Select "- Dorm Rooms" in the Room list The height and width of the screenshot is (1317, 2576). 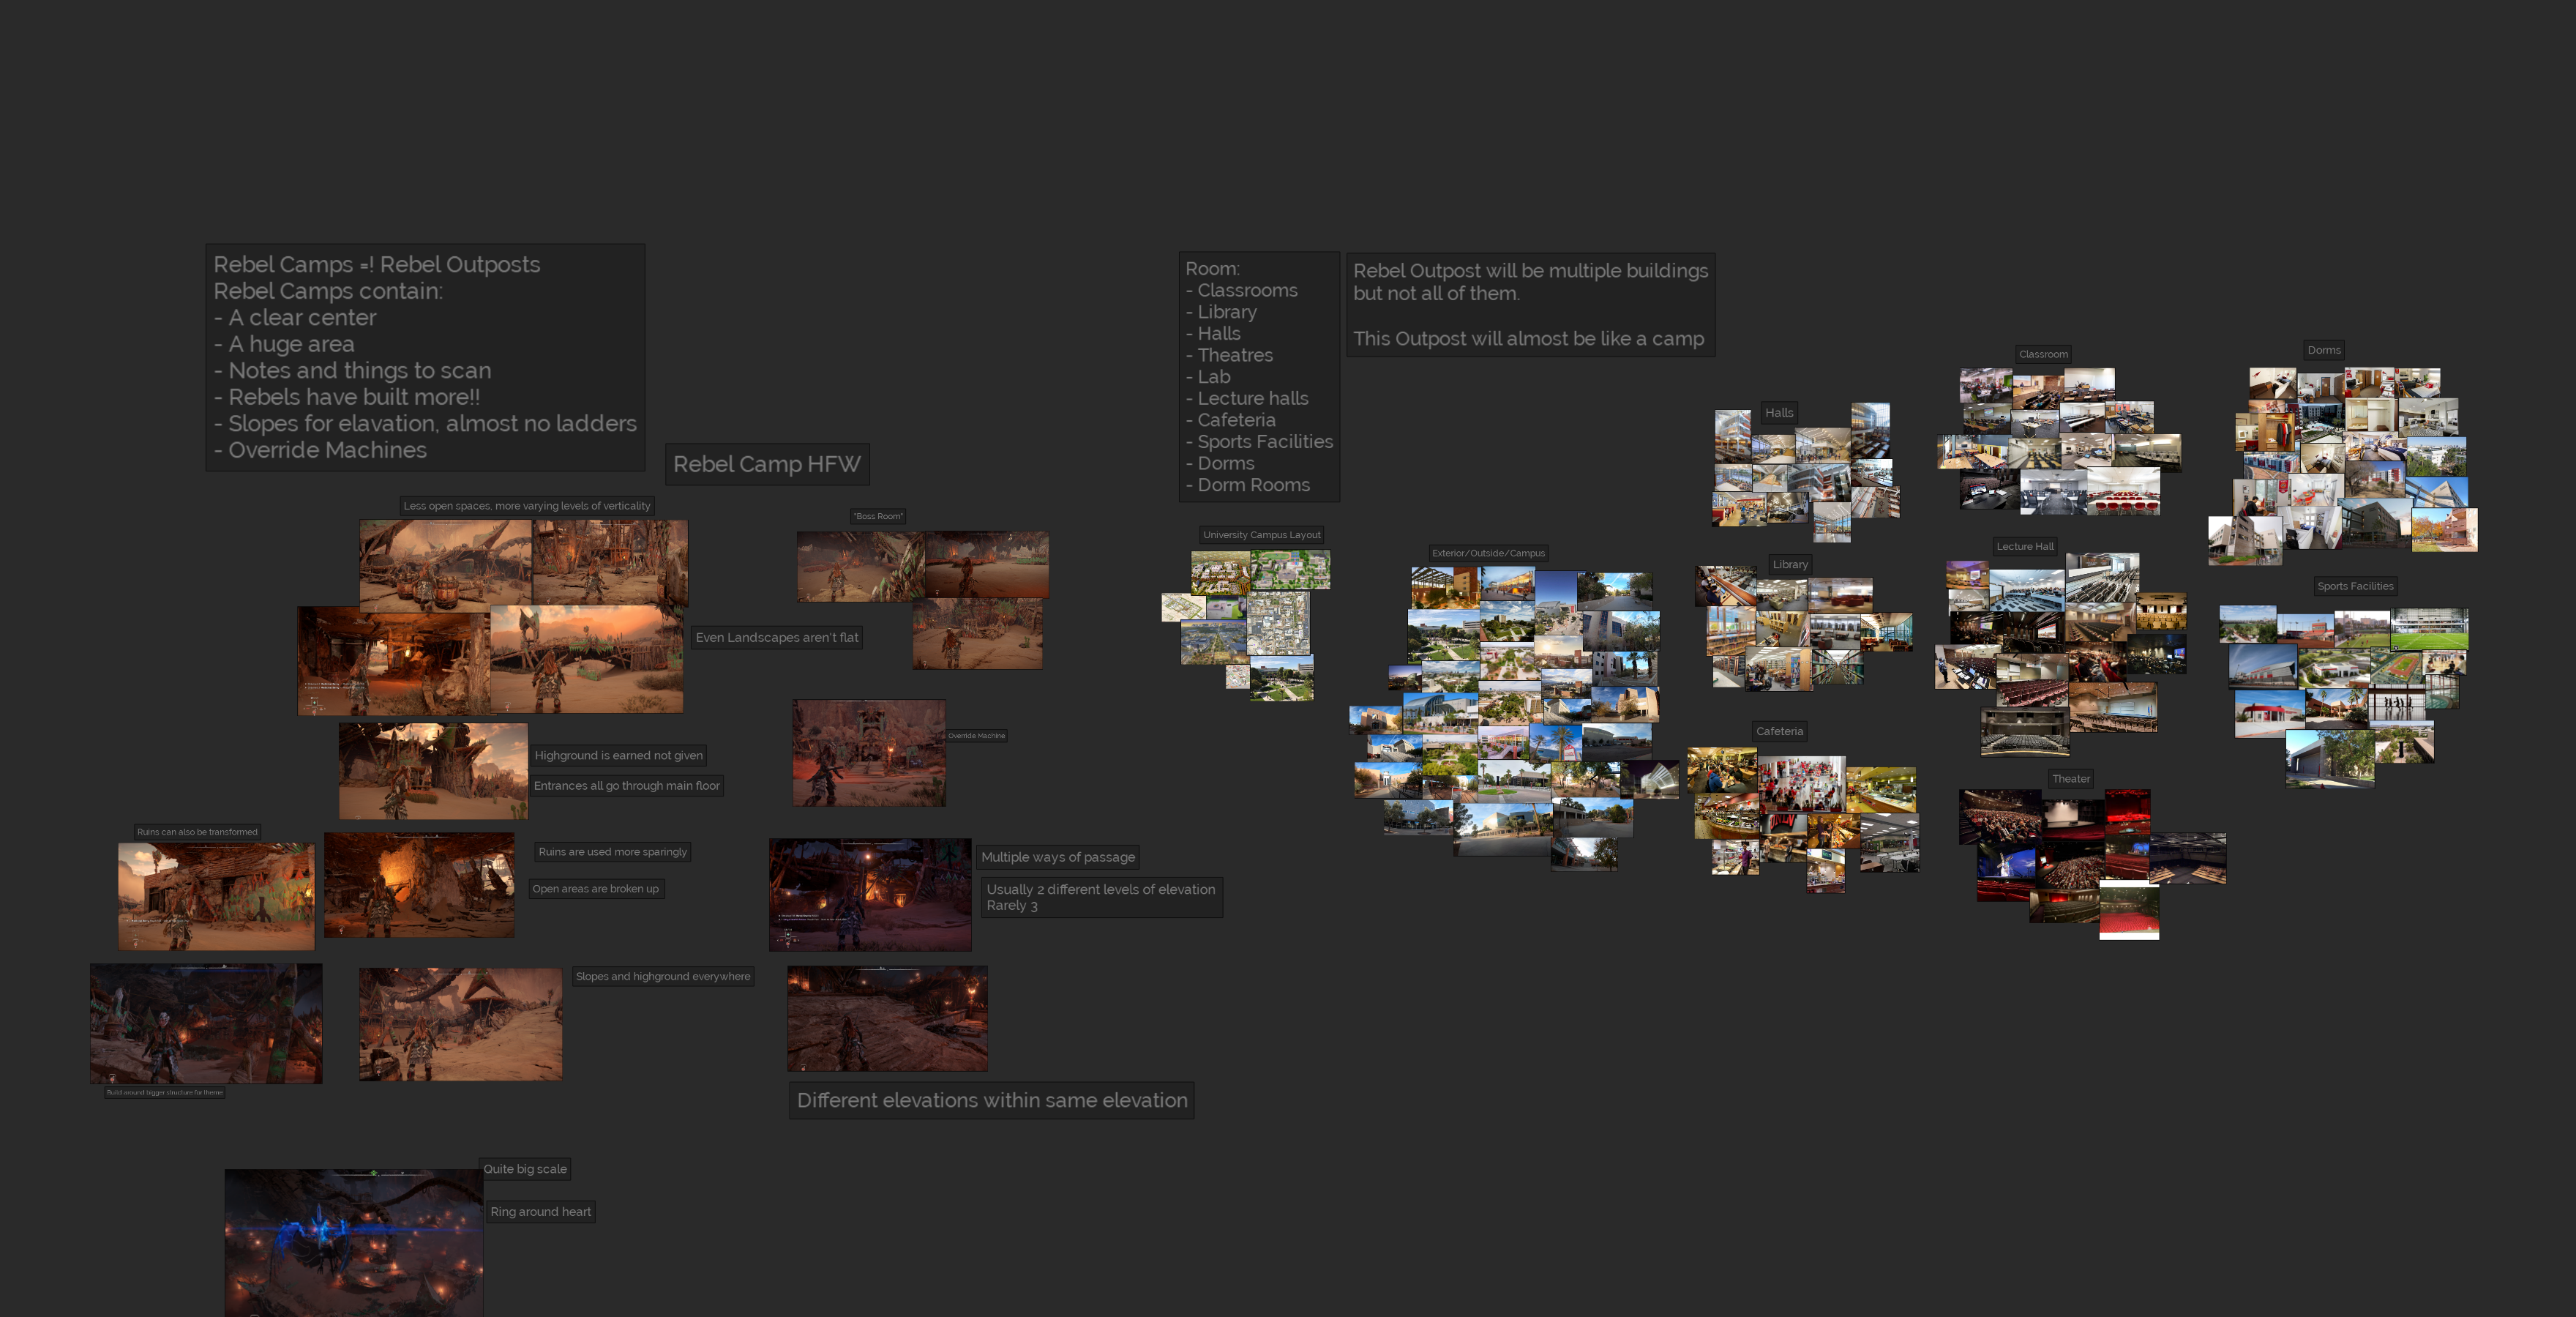click(1247, 485)
